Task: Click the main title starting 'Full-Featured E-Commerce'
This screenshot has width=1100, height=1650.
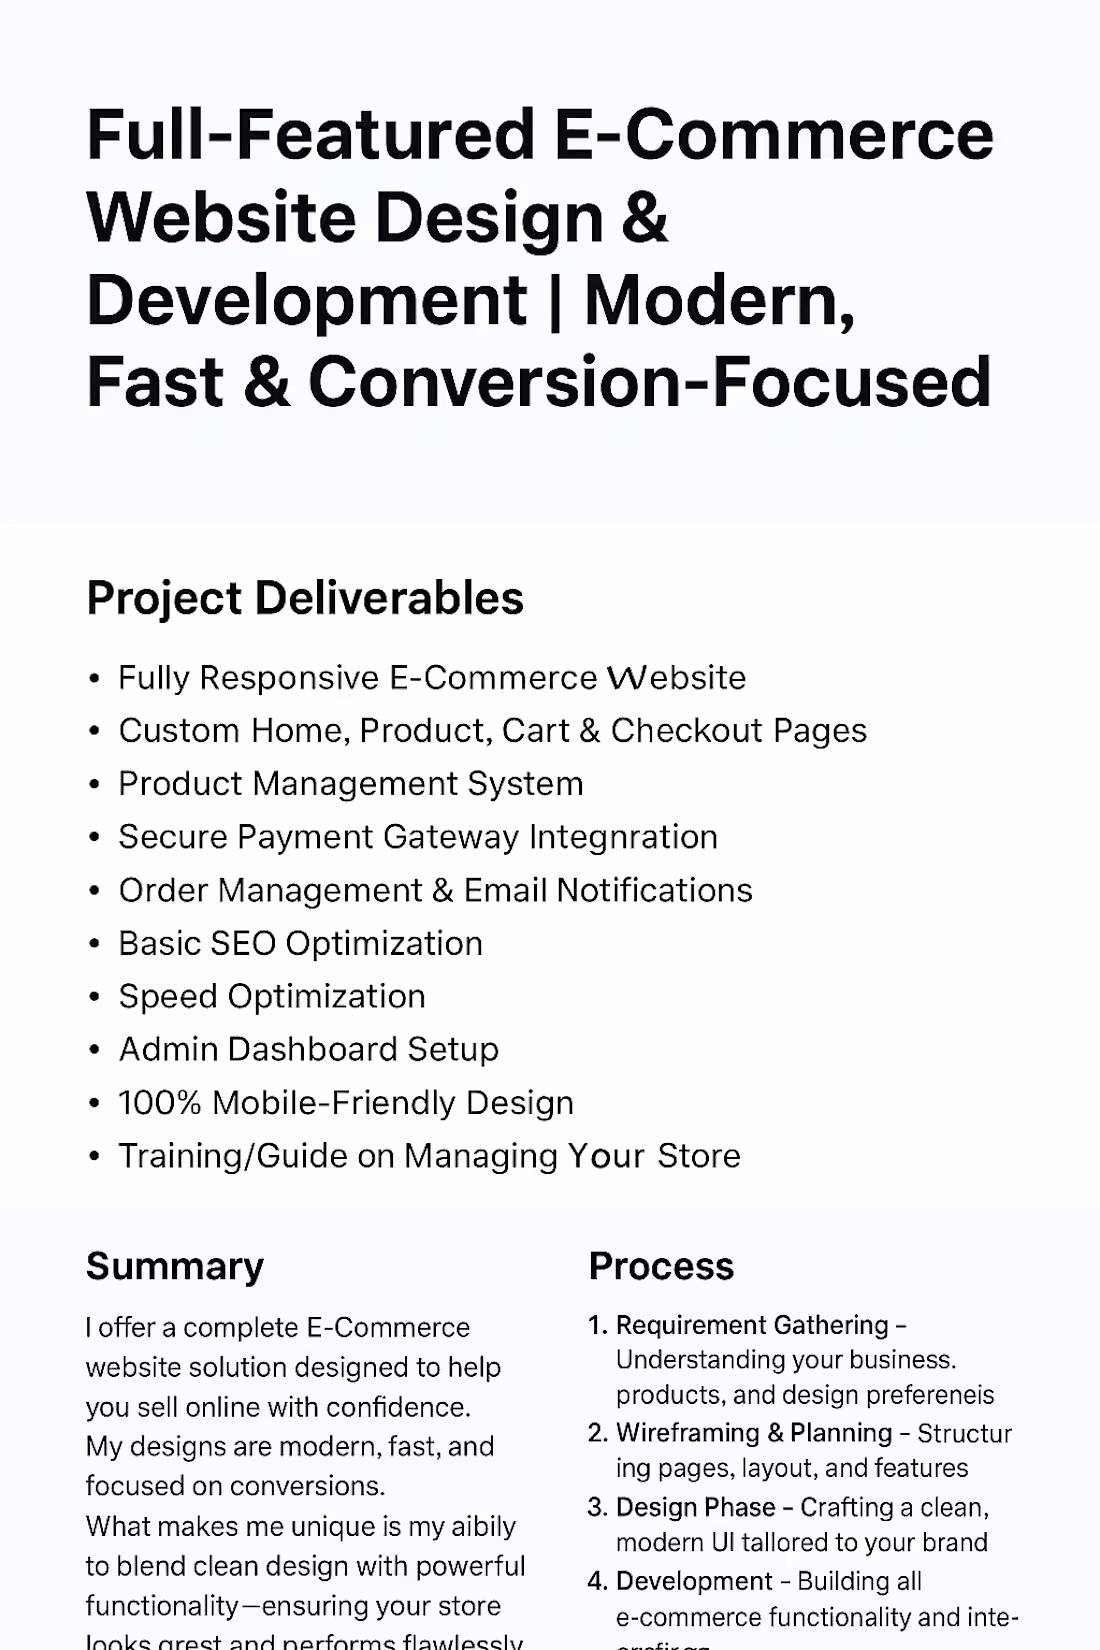Action: point(540,259)
